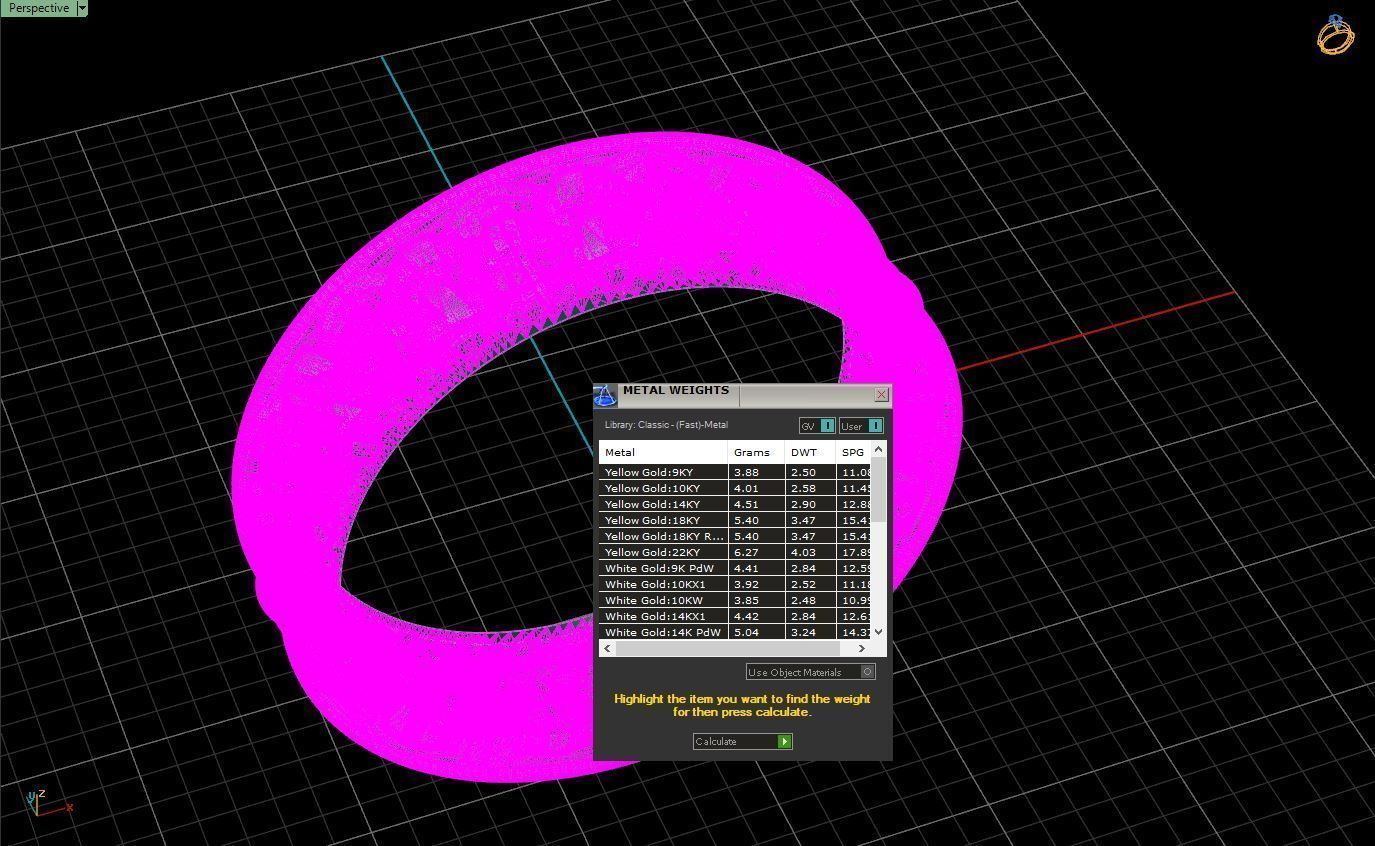Click the scroll right arrow of metals list

862,648
